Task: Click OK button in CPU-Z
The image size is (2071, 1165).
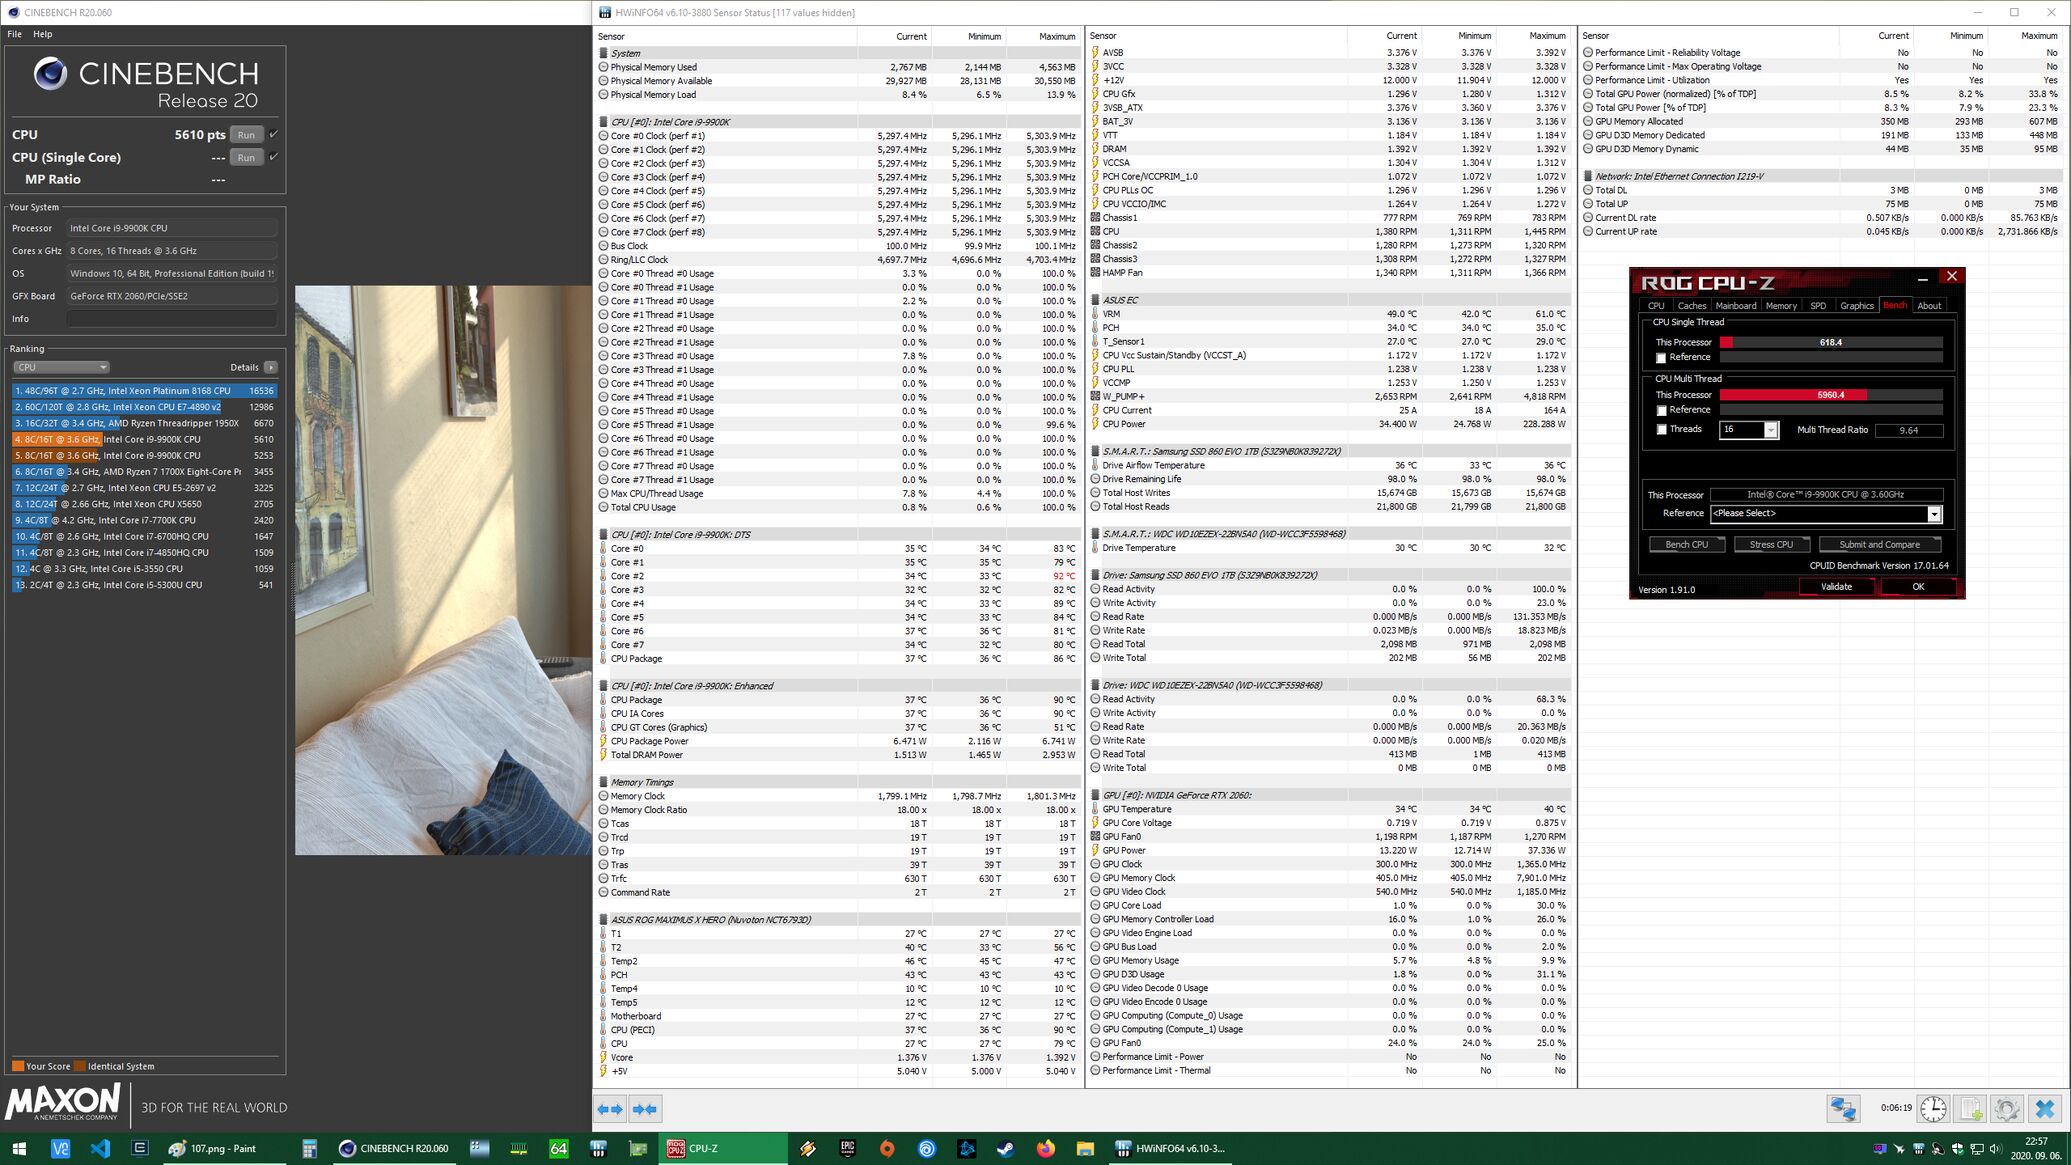Action: pos(1918,587)
